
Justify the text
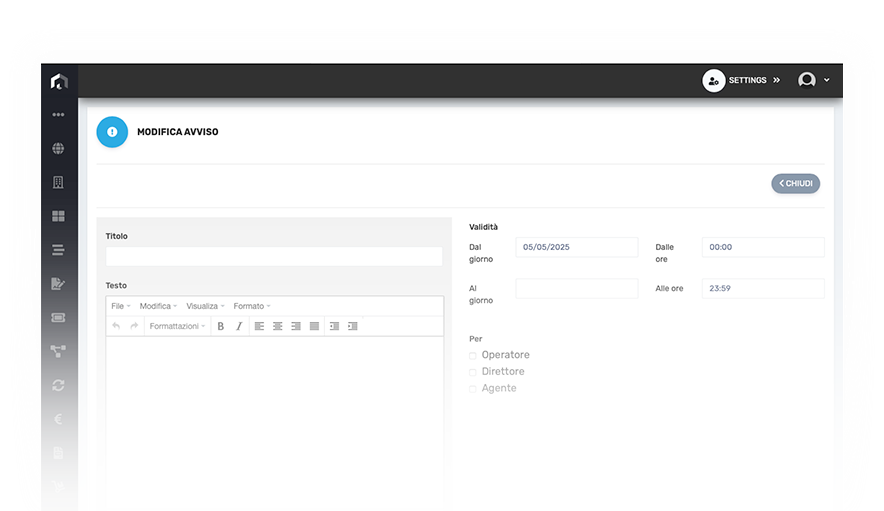click(x=315, y=326)
